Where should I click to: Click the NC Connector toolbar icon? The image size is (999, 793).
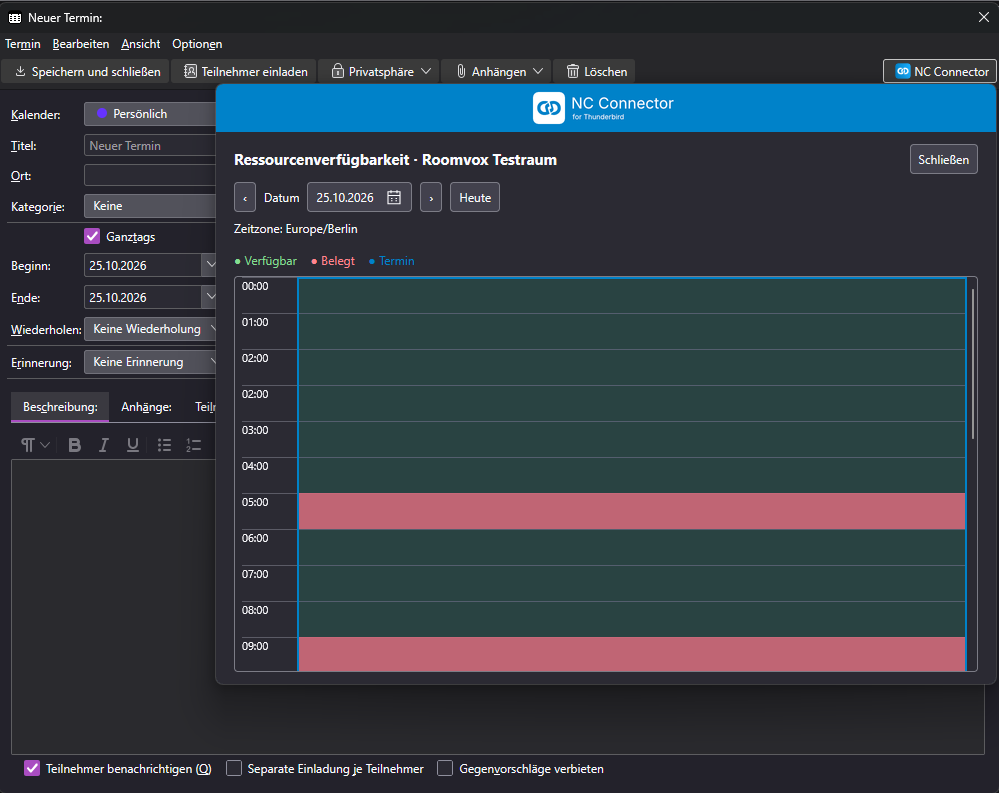coord(903,71)
